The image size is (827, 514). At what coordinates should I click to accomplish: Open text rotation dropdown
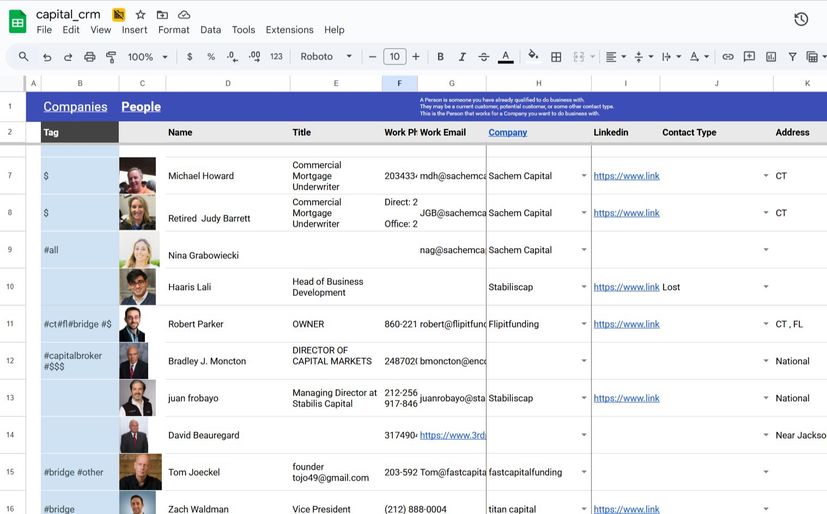click(699, 57)
